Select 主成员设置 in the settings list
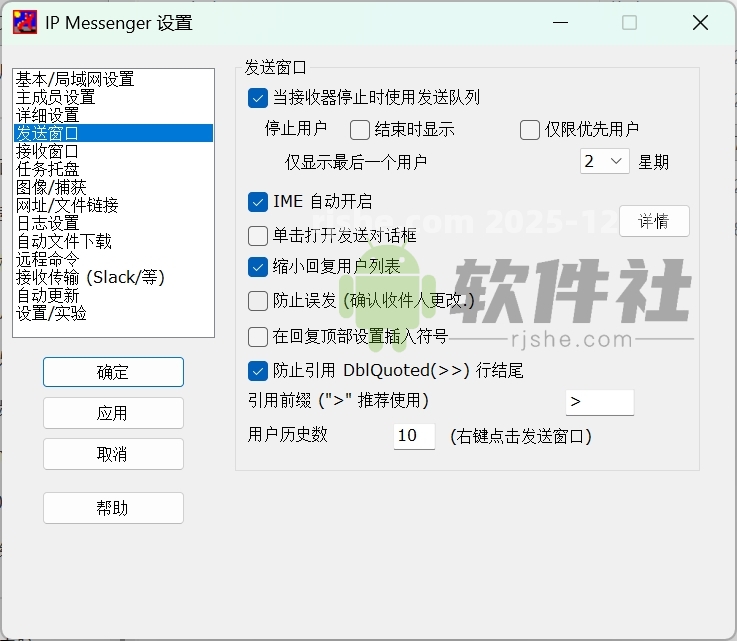The image size is (737, 641). [x=113, y=97]
